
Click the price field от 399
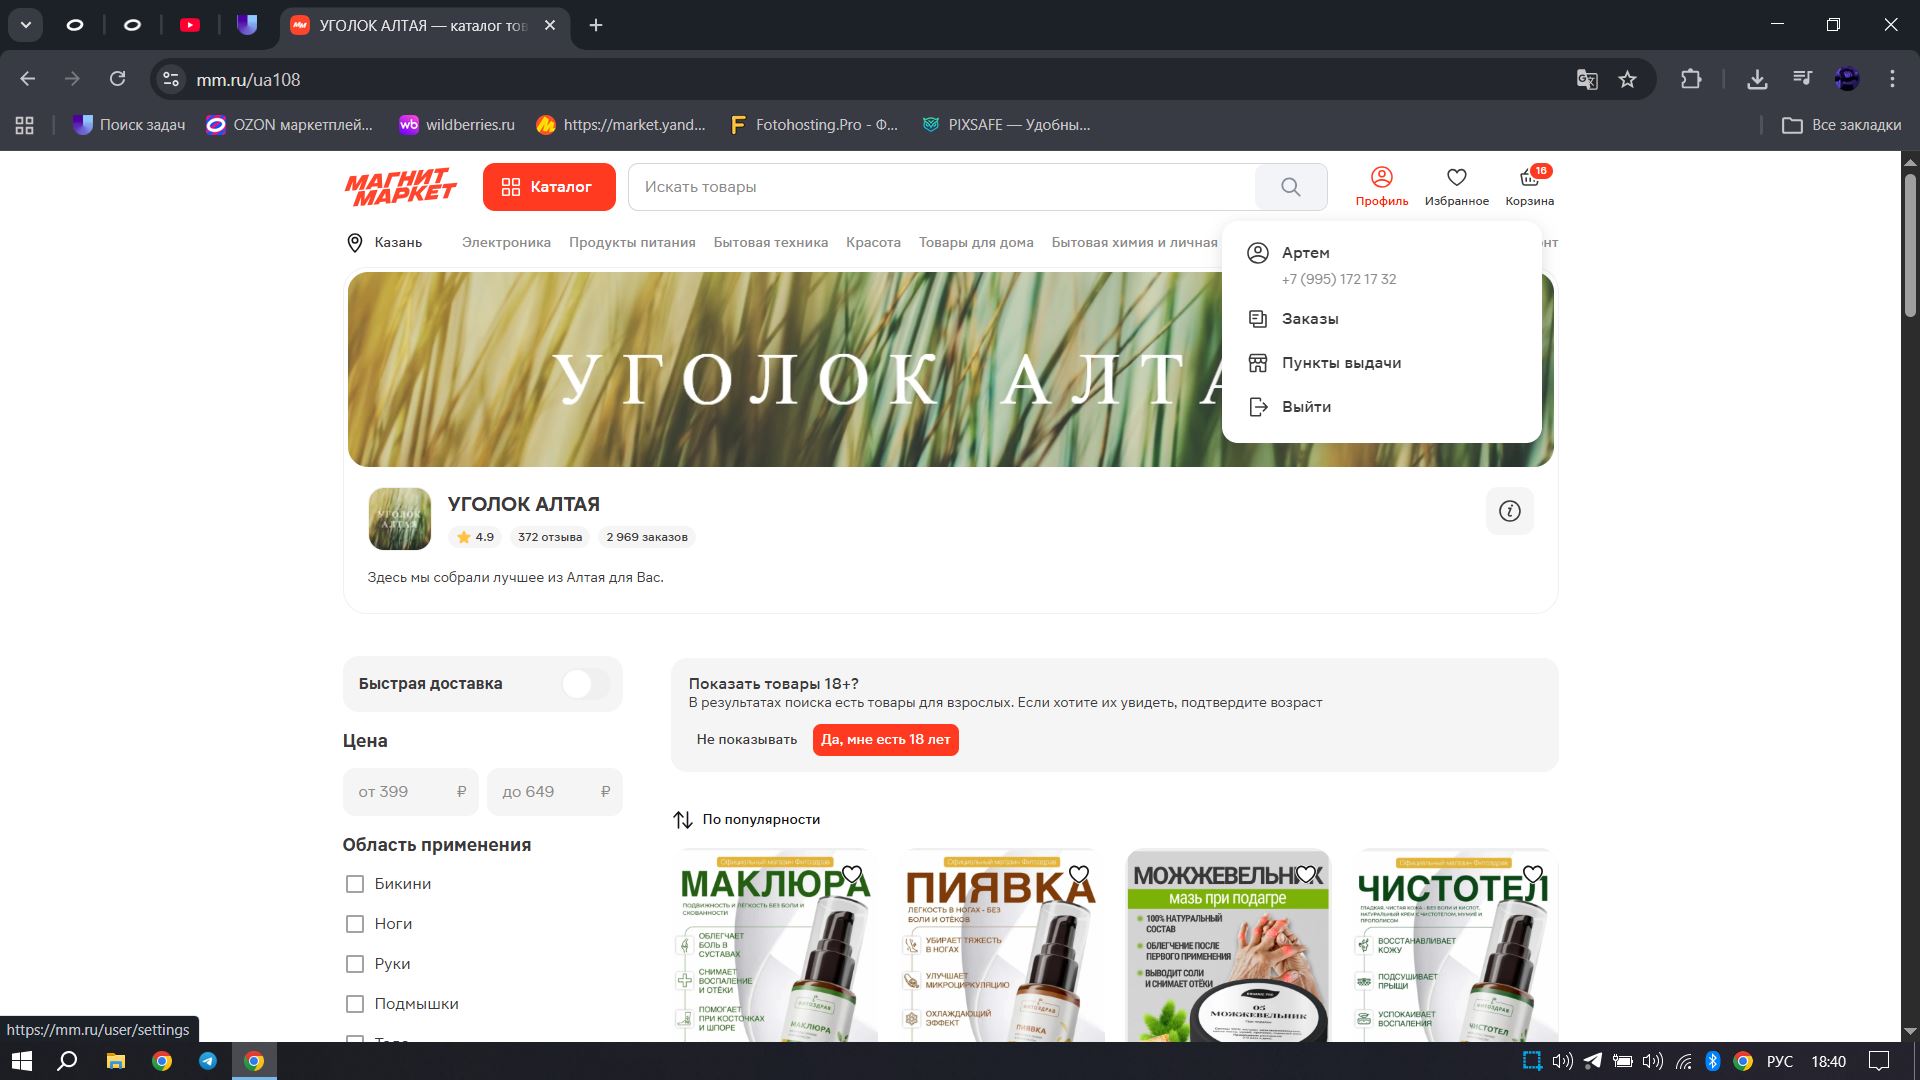(x=410, y=792)
